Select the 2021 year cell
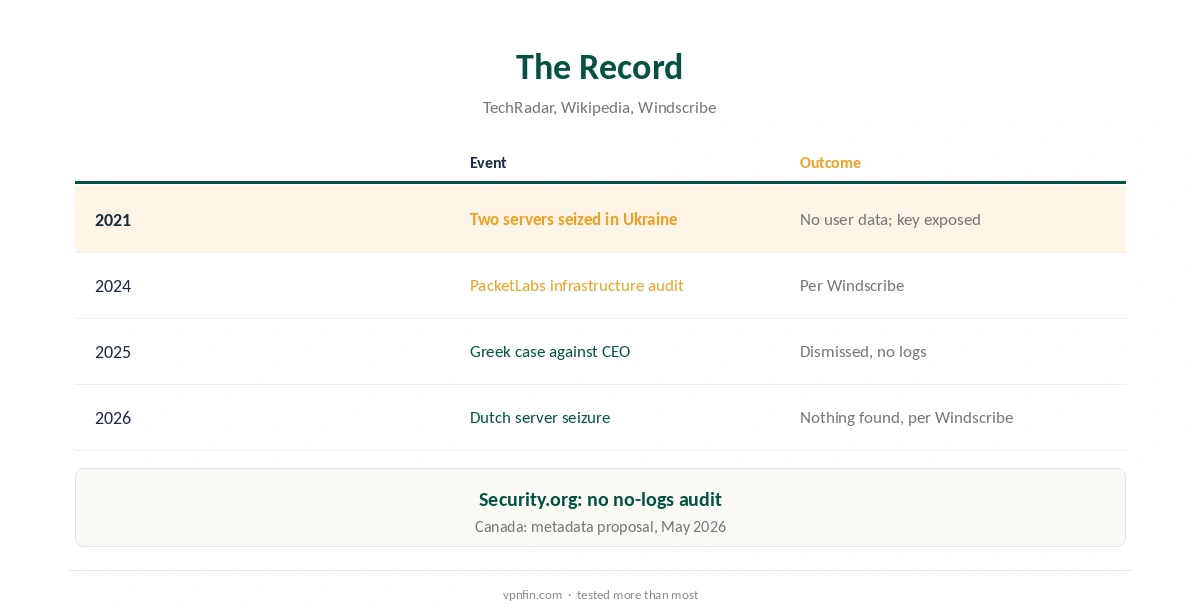Image resolution: width=1200 pixels, height=614 pixels. [x=113, y=220]
